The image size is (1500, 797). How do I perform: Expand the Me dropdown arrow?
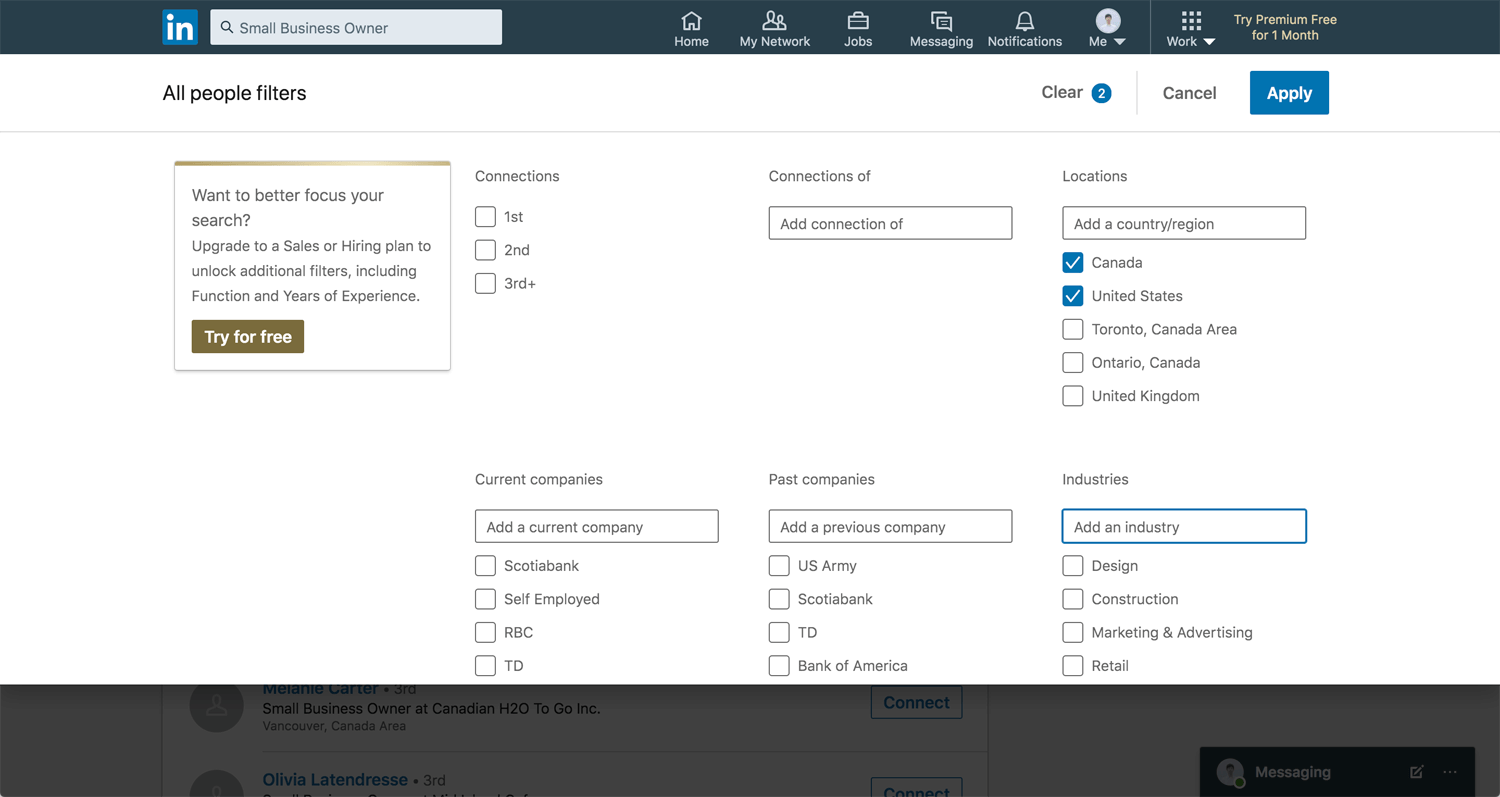(1119, 42)
